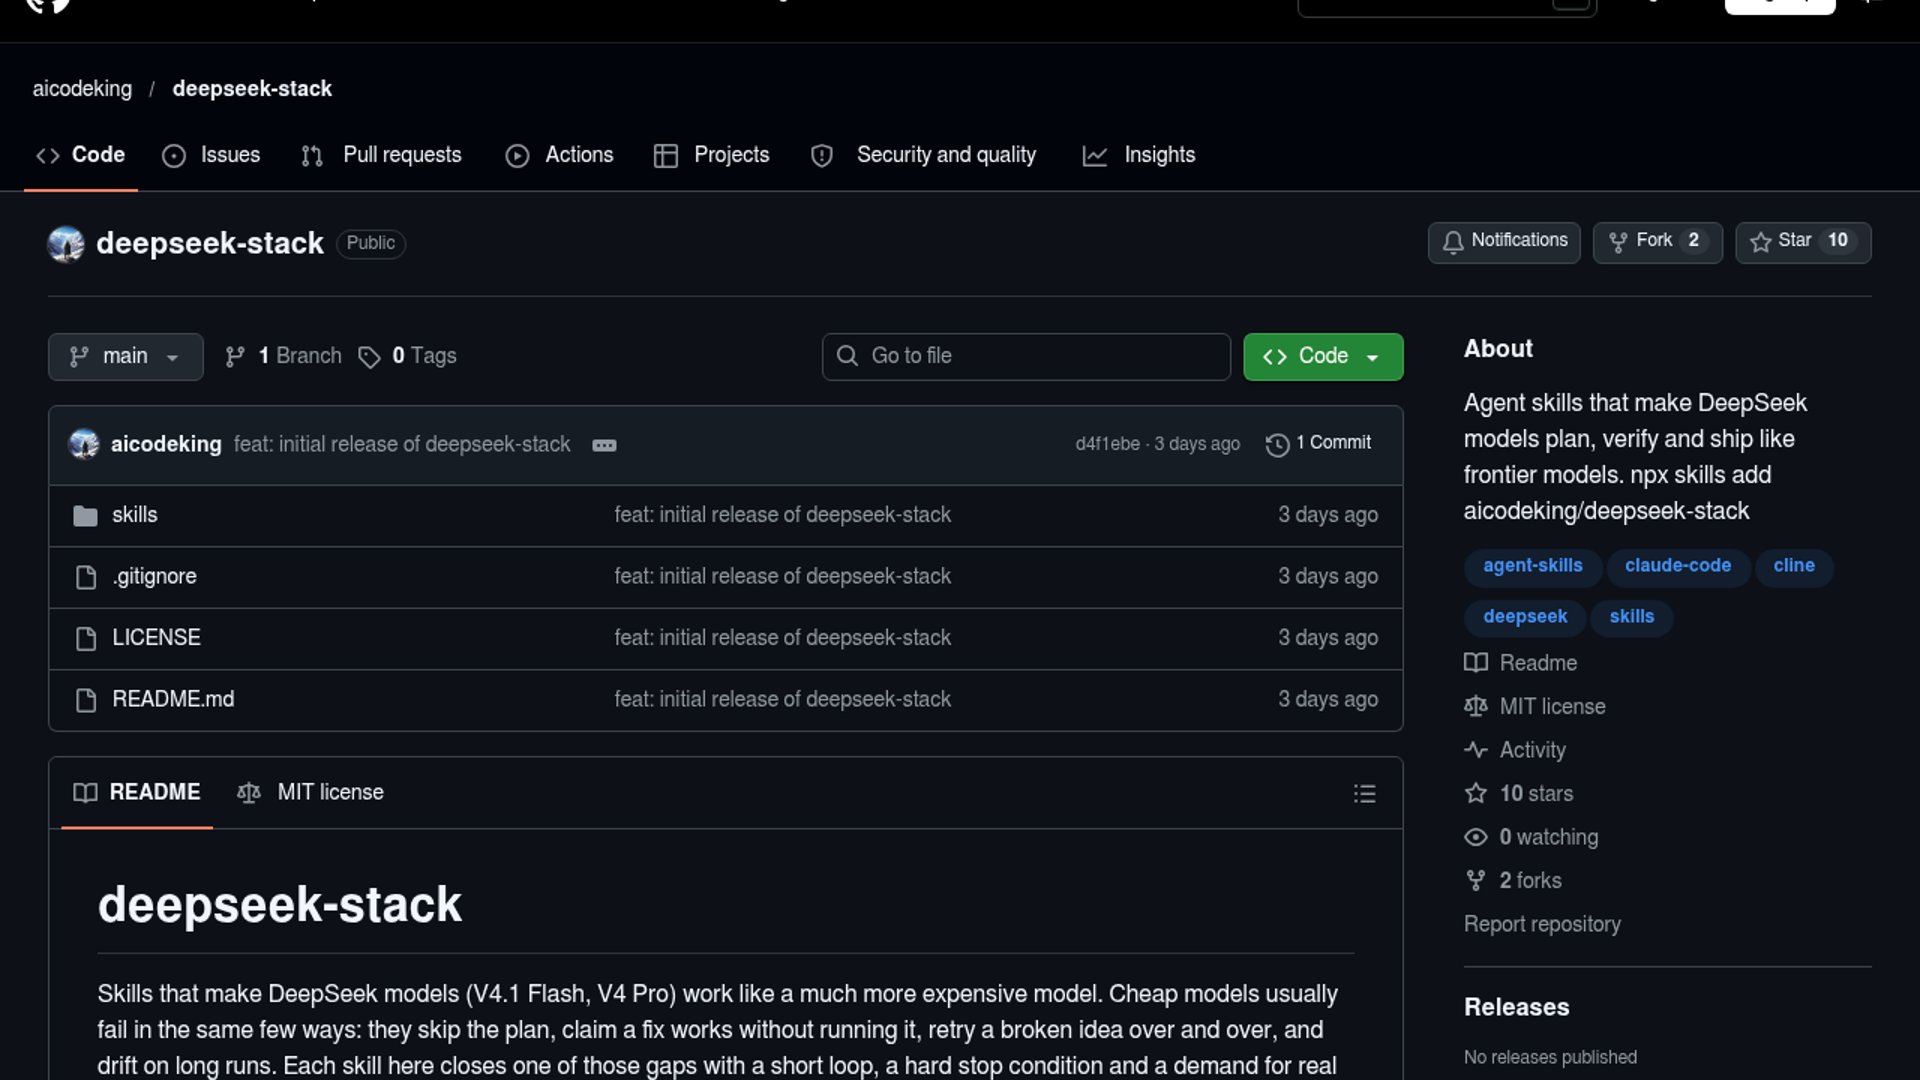Click aicodeking avatar in latest commit row
This screenshot has width=1920, height=1080.
(x=84, y=444)
